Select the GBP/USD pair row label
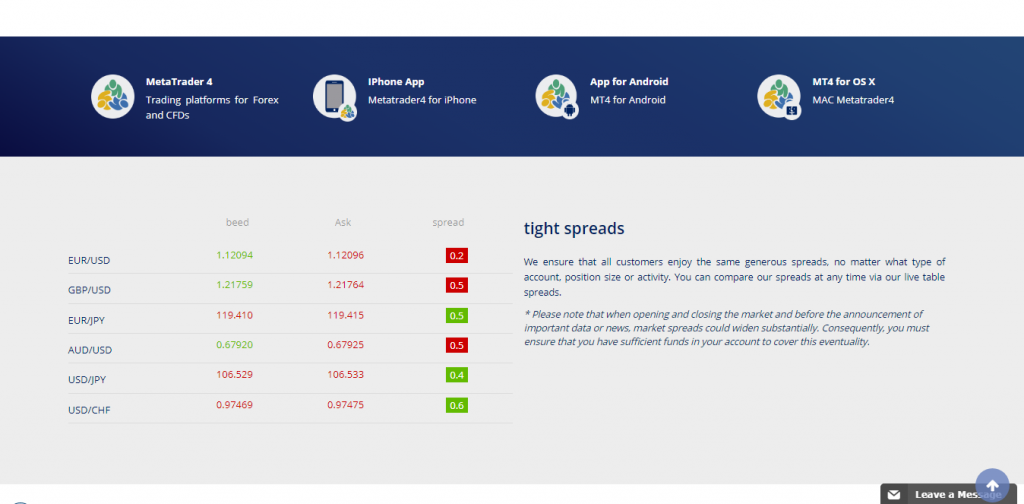The image size is (1024, 504). point(89,290)
